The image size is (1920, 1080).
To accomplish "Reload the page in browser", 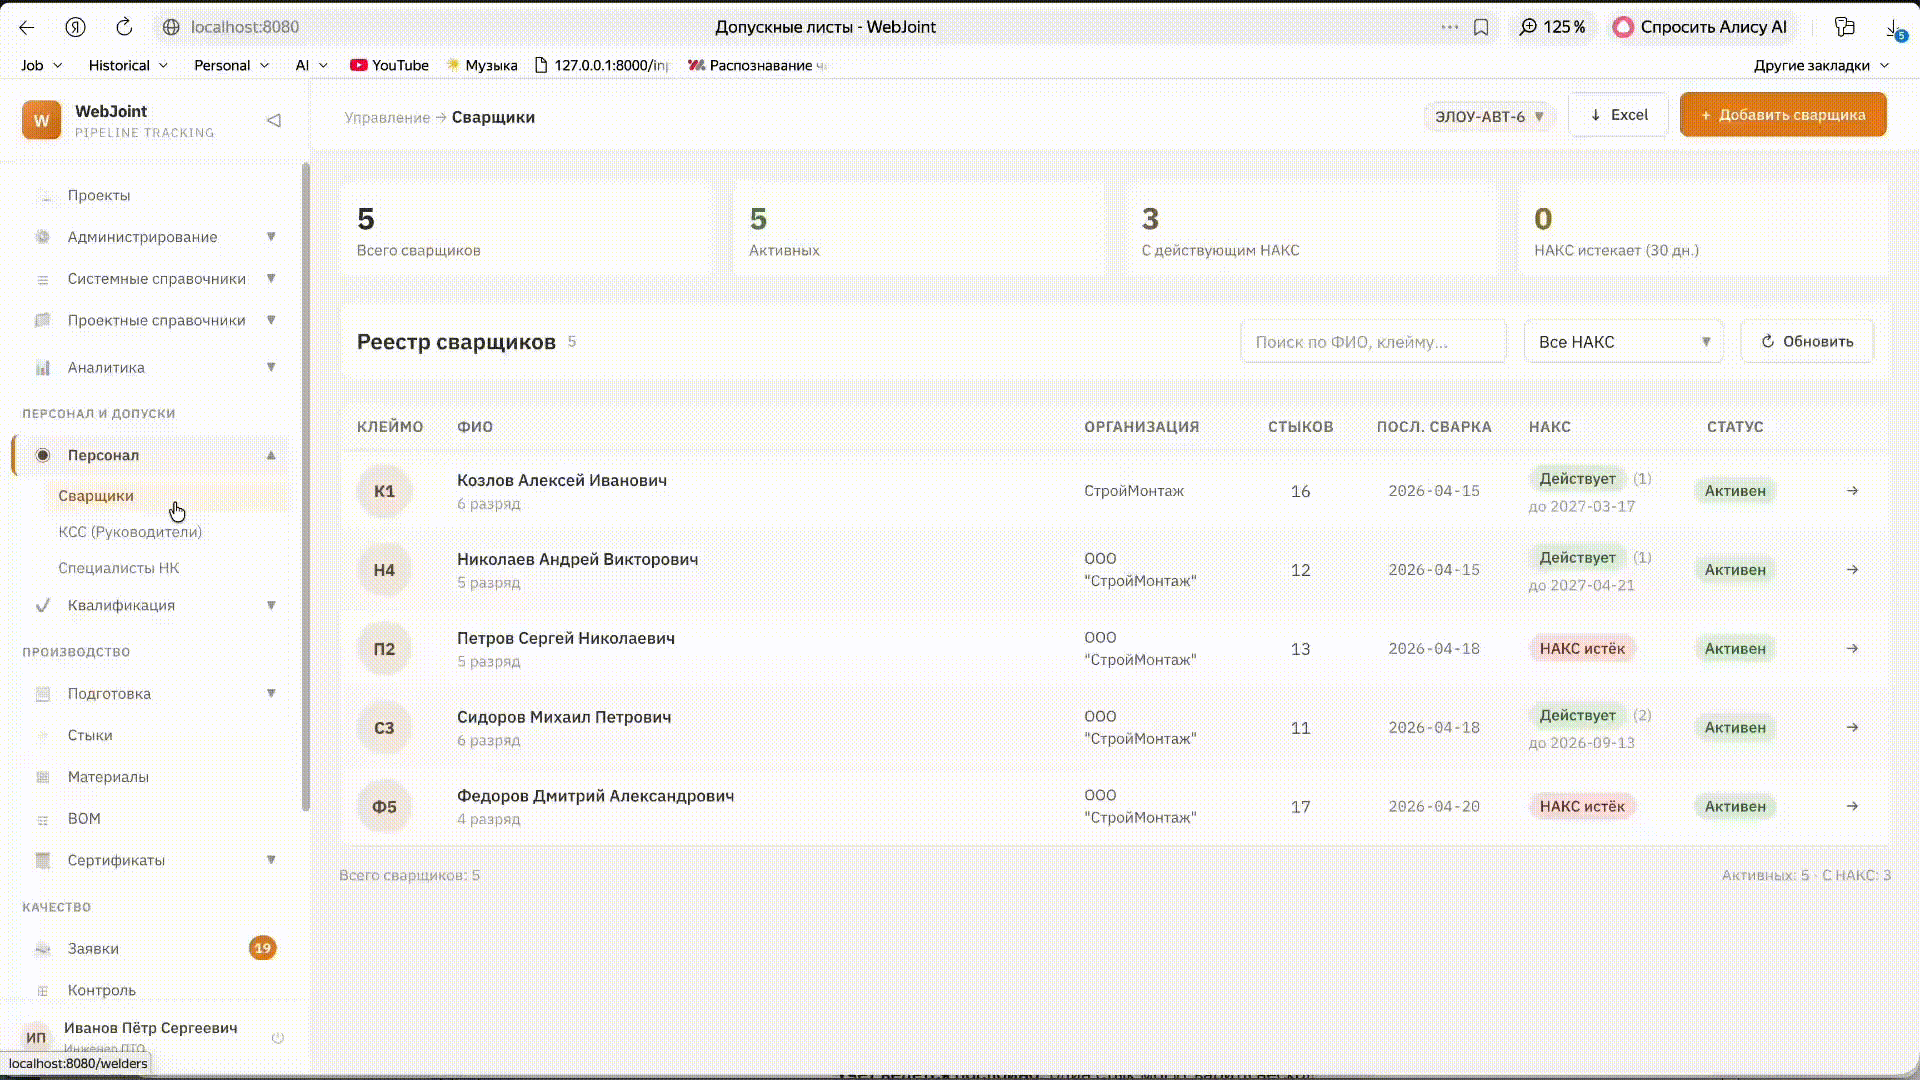I will [124, 27].
